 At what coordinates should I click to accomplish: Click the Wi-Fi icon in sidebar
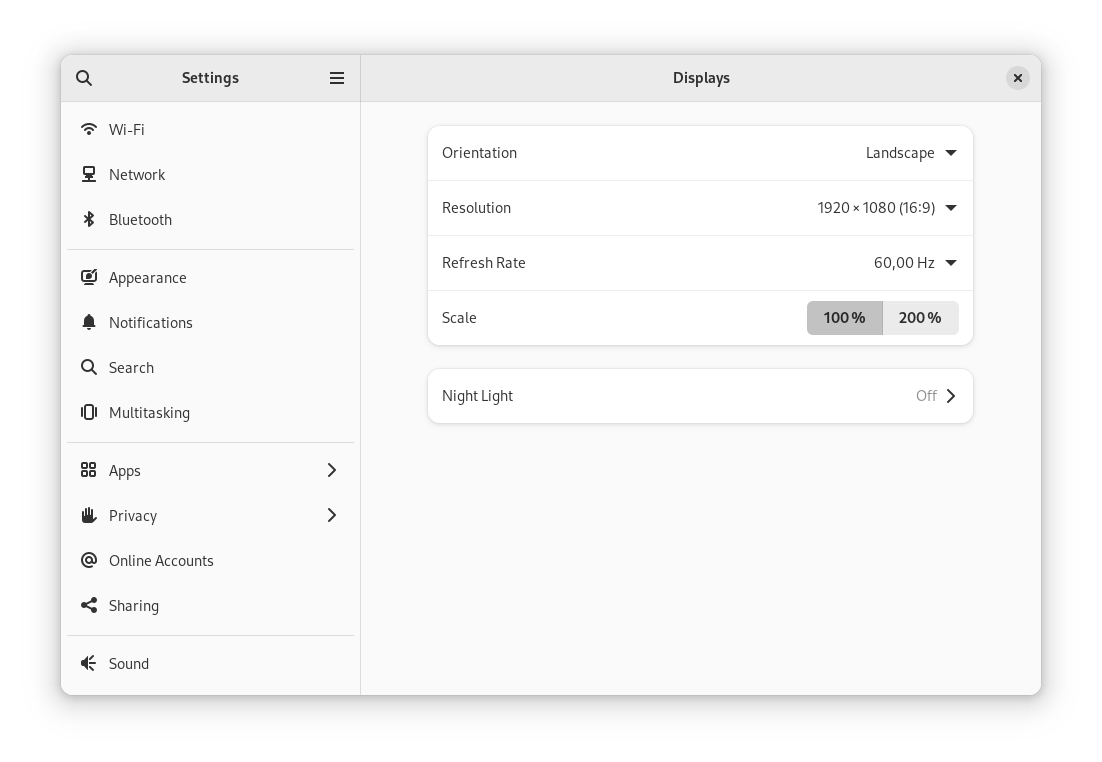pyautogui.click(x=89, y=129)
